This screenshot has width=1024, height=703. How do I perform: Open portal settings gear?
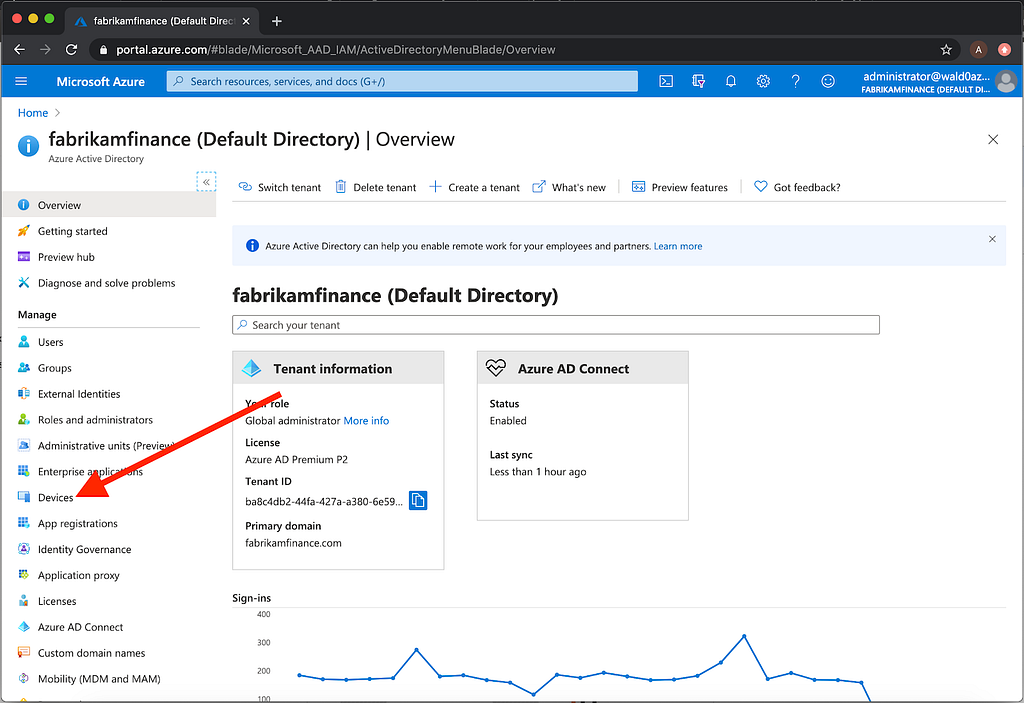pos(763,82)
